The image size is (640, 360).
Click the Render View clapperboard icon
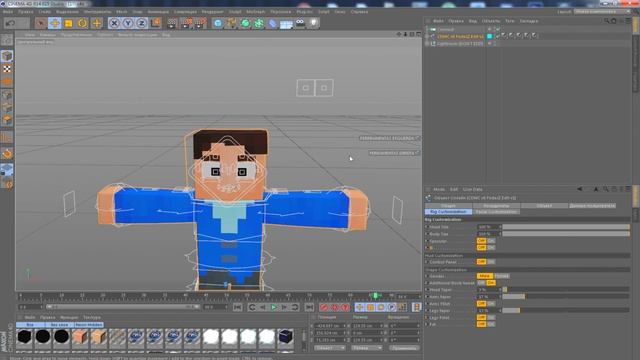172,23
